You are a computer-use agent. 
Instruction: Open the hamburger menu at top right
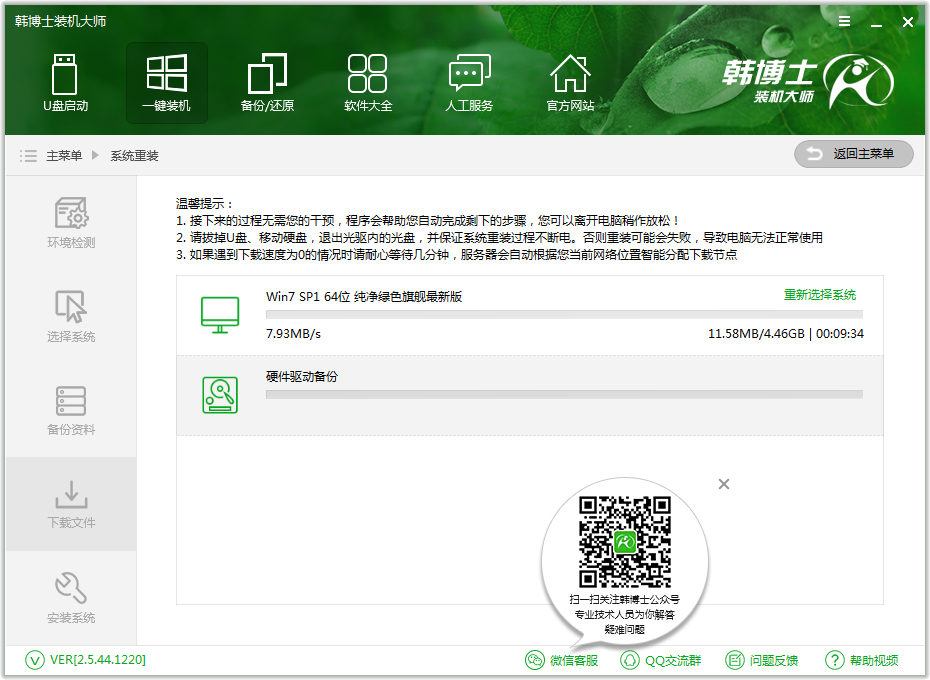click(844, 21)
